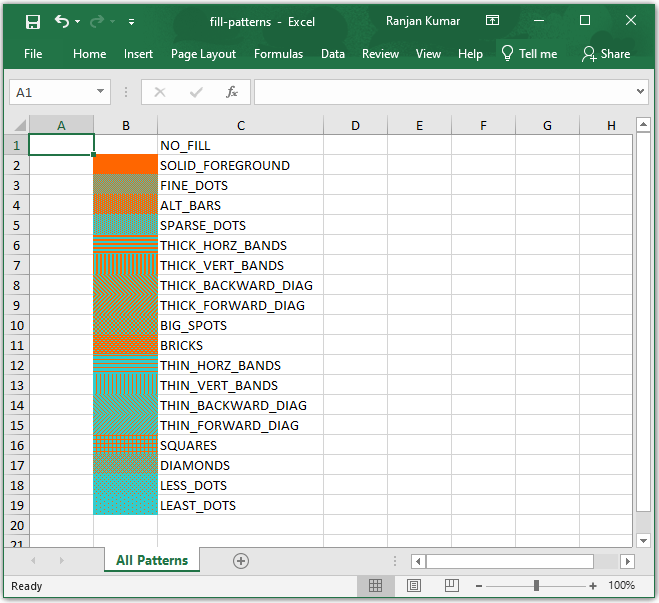Switch to the Data tab
The height and width of the screenshot is (603, 659).
click(x=333, y=54)
